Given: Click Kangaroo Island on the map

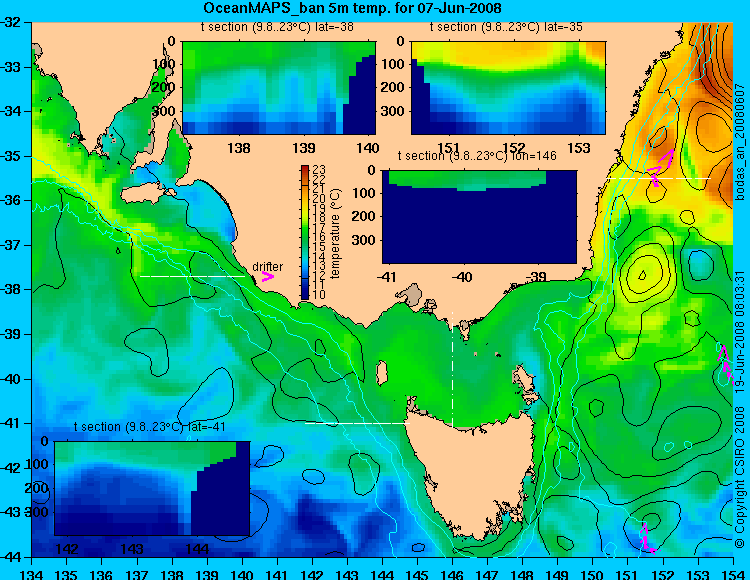Looking at the screenshot, I should coord(145,194).
